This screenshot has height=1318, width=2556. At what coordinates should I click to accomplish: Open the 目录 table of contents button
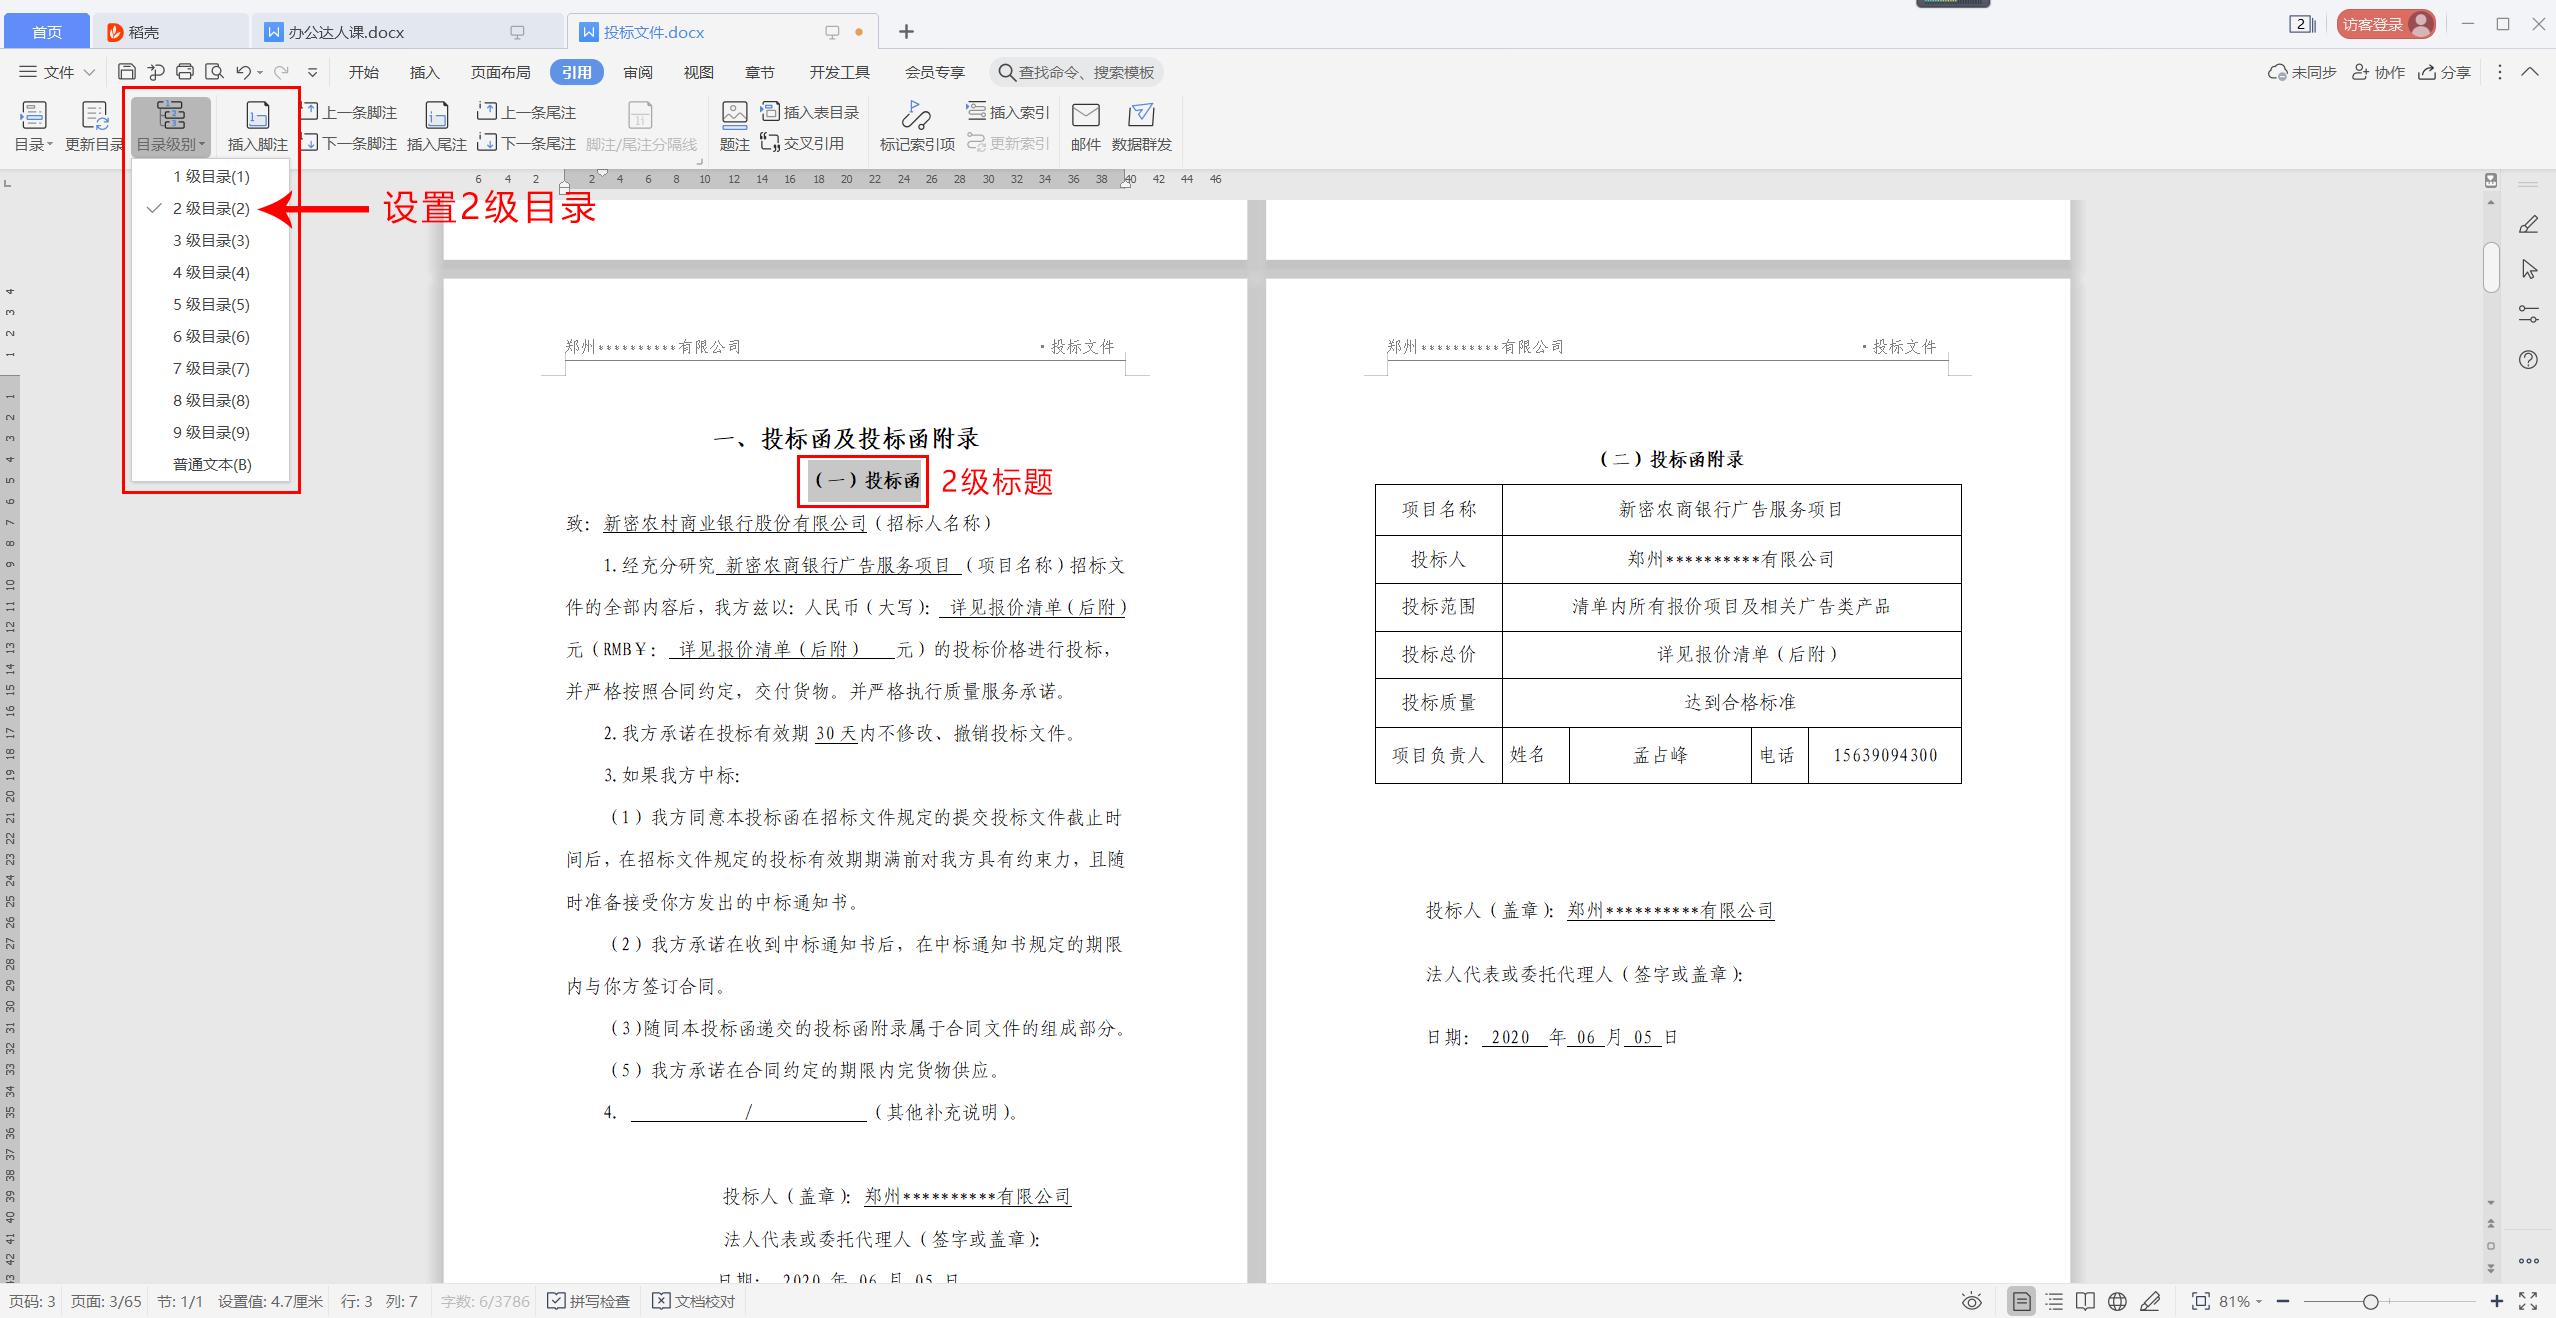(x=33, y=126)
